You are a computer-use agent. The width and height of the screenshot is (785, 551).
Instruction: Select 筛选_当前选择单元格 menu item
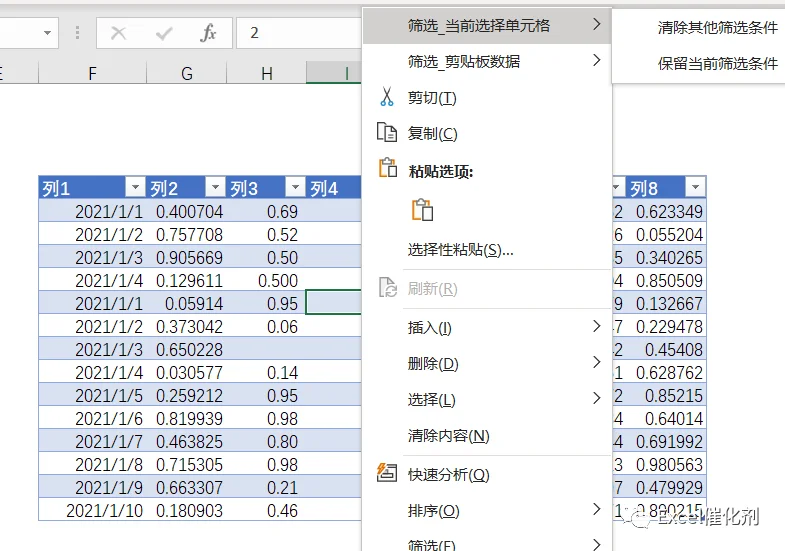[x=487, y=25]
